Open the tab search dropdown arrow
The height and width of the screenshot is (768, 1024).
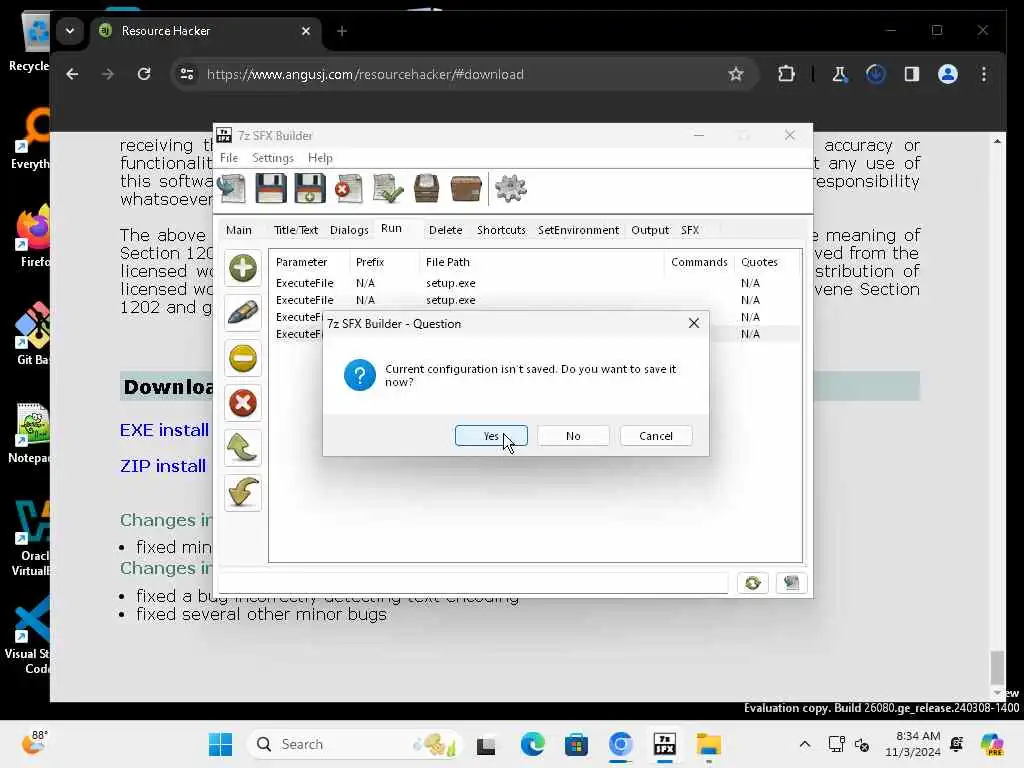point(70,31)
